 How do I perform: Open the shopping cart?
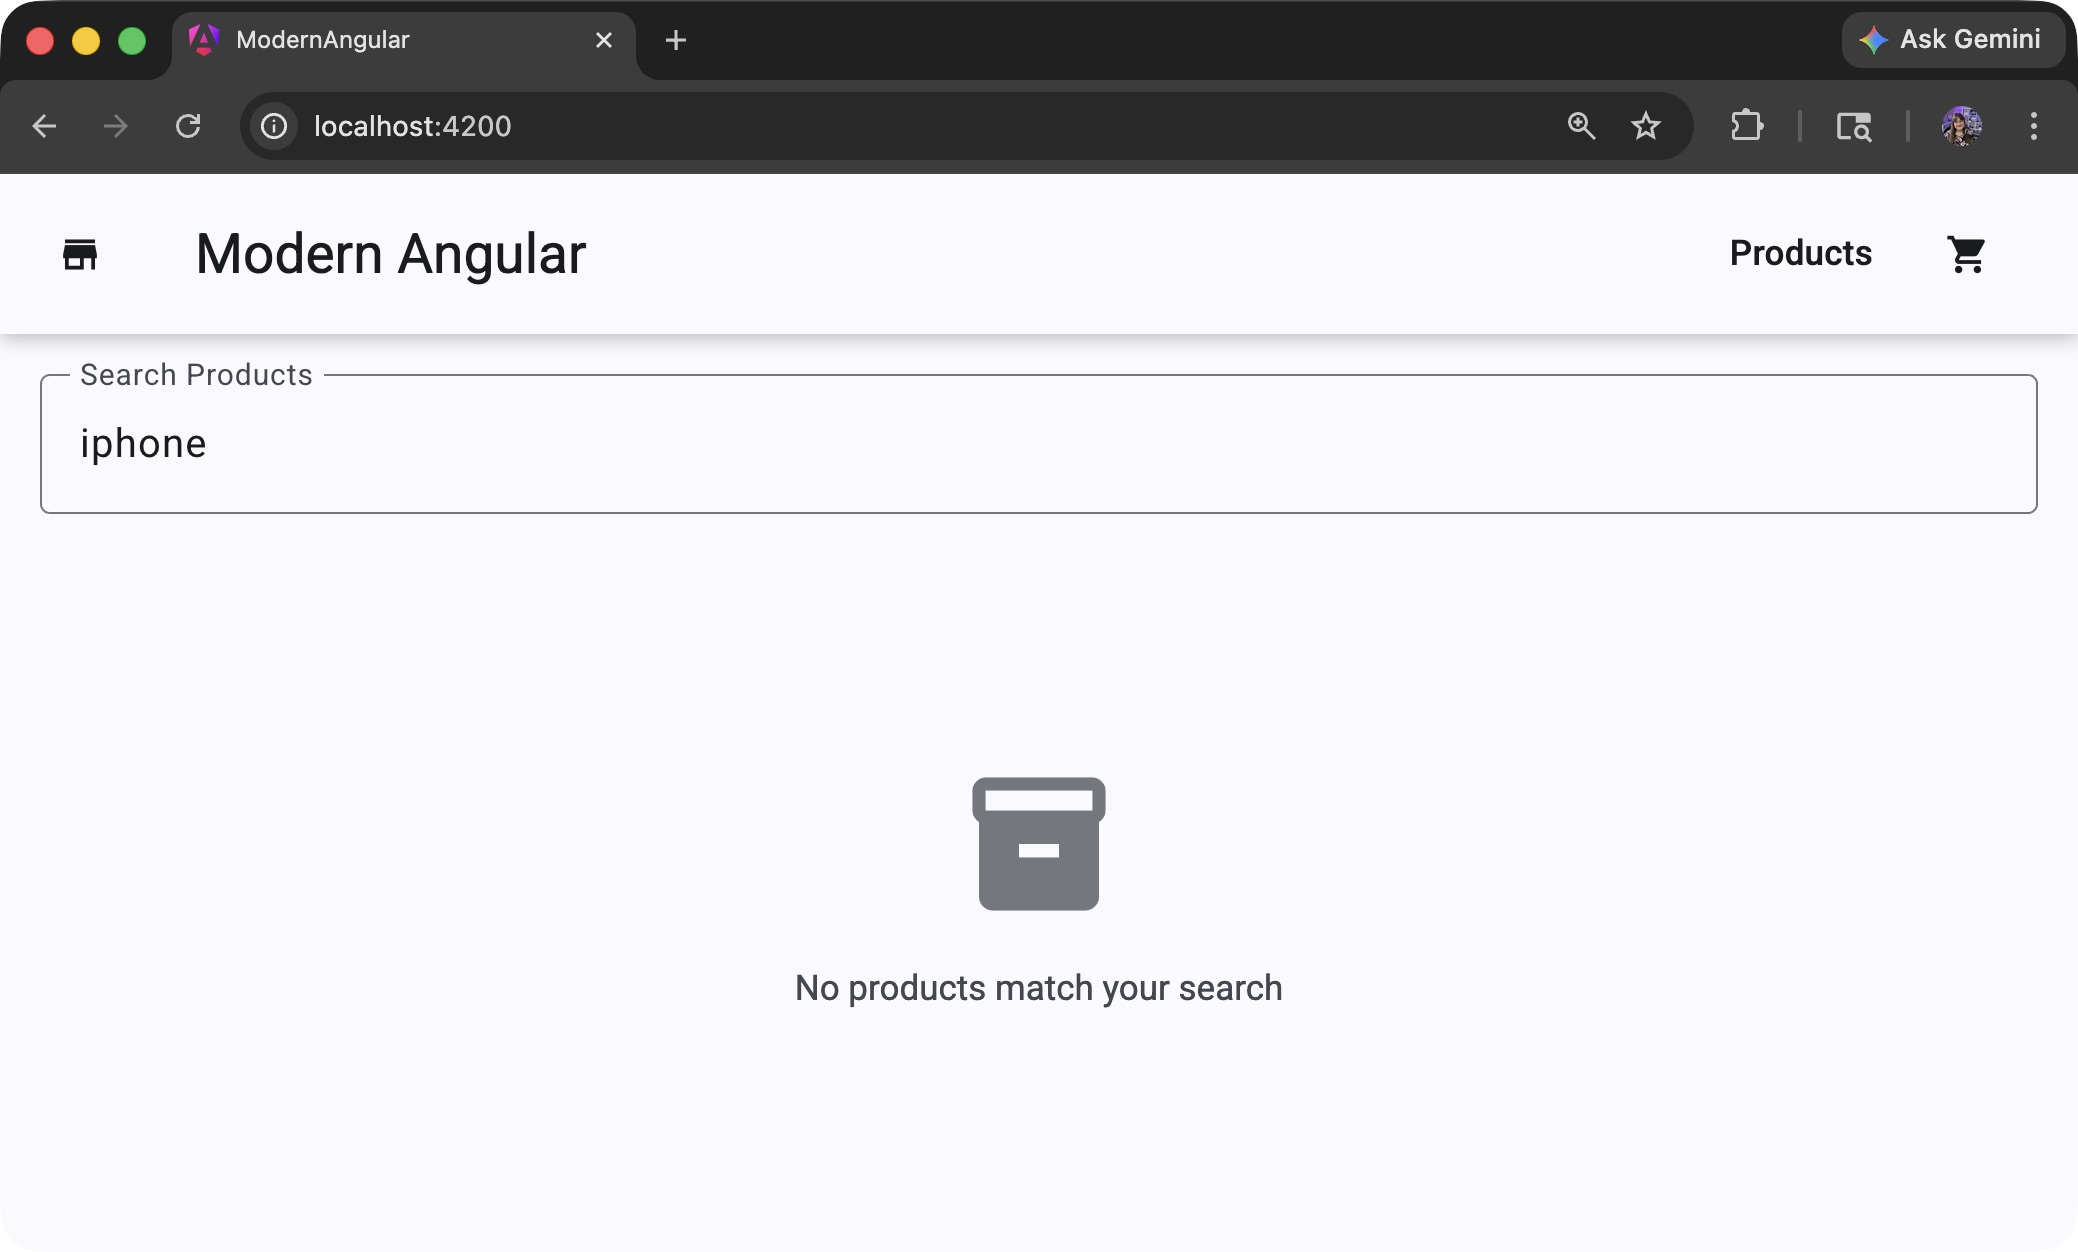pos(1964,253)
